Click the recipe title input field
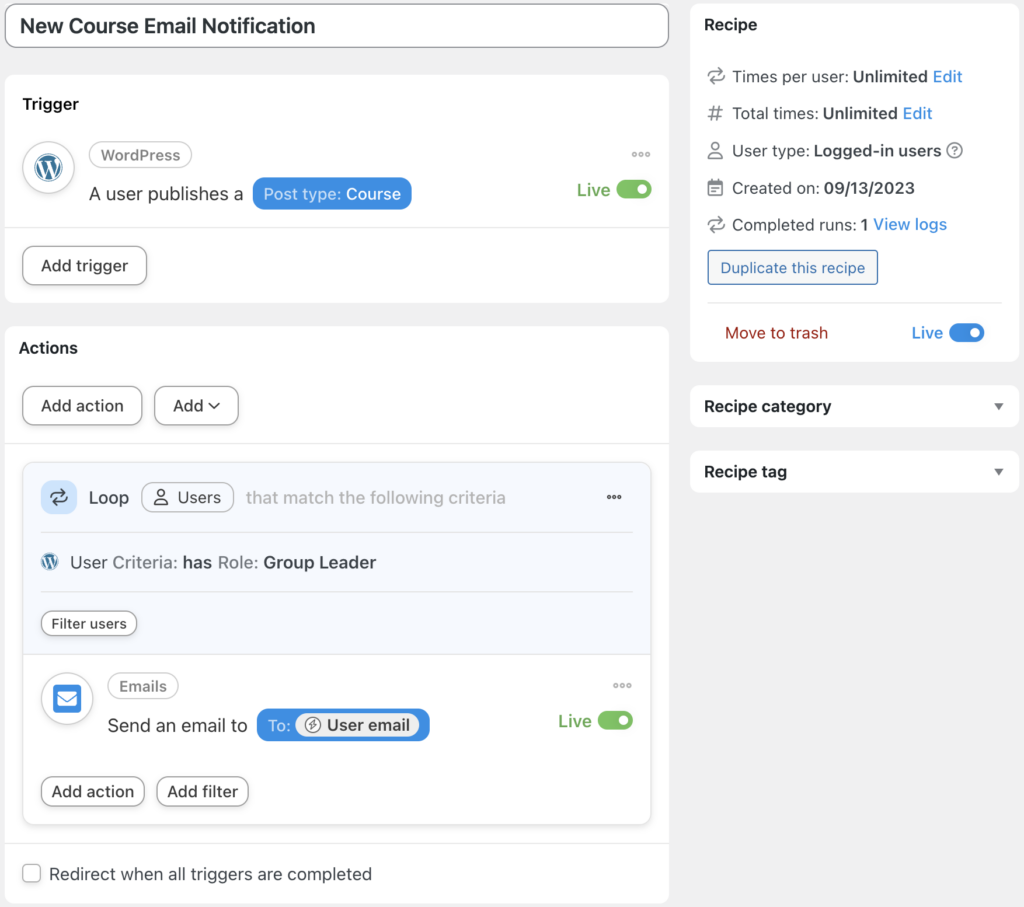The width and height of the screenshot is (1024, 907). pos(336,26)
